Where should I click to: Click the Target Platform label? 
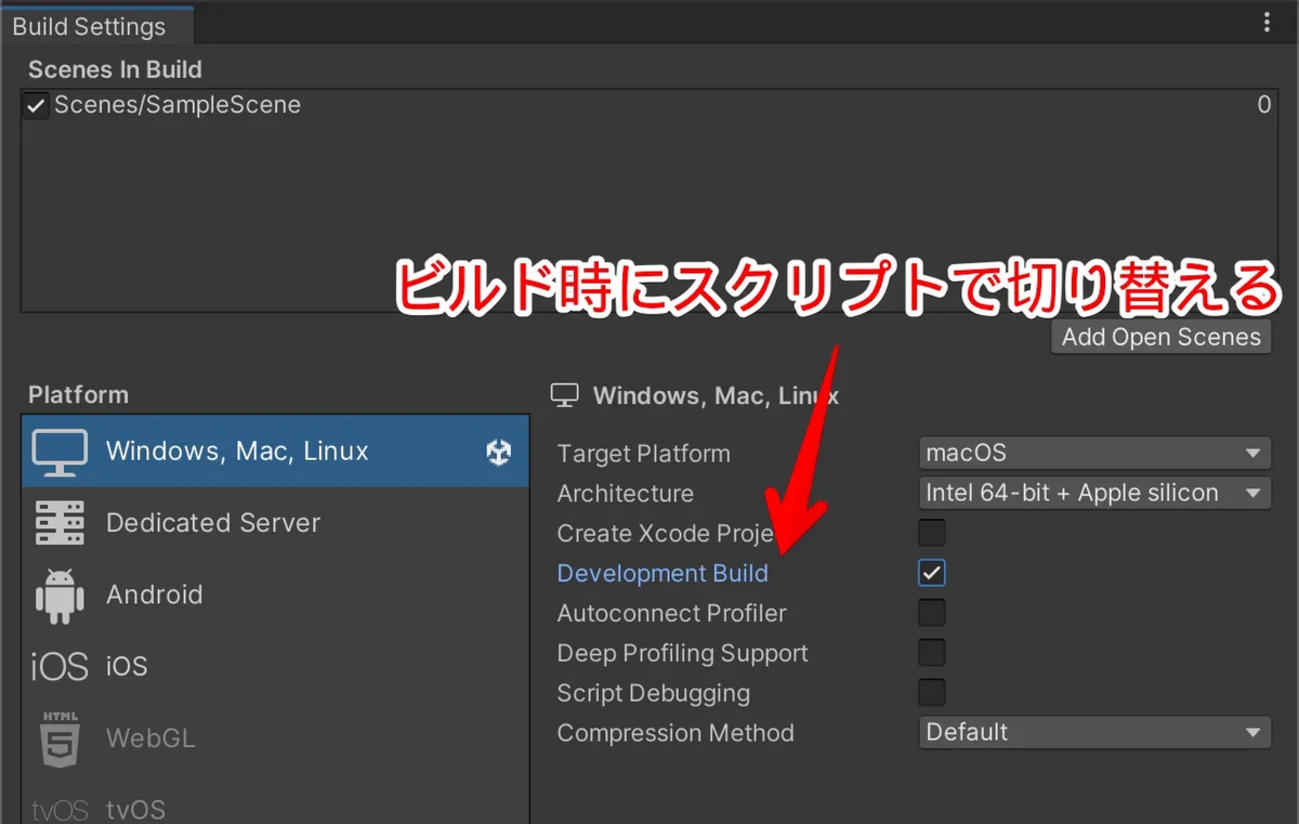pos(643,453)
